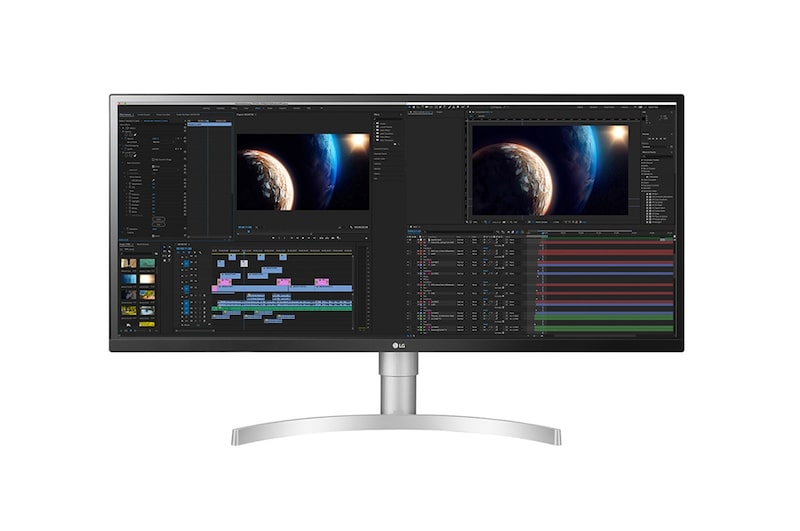
Task: Toggle Motion Blur switch in After Effects timeline
Action: point(517,232)
